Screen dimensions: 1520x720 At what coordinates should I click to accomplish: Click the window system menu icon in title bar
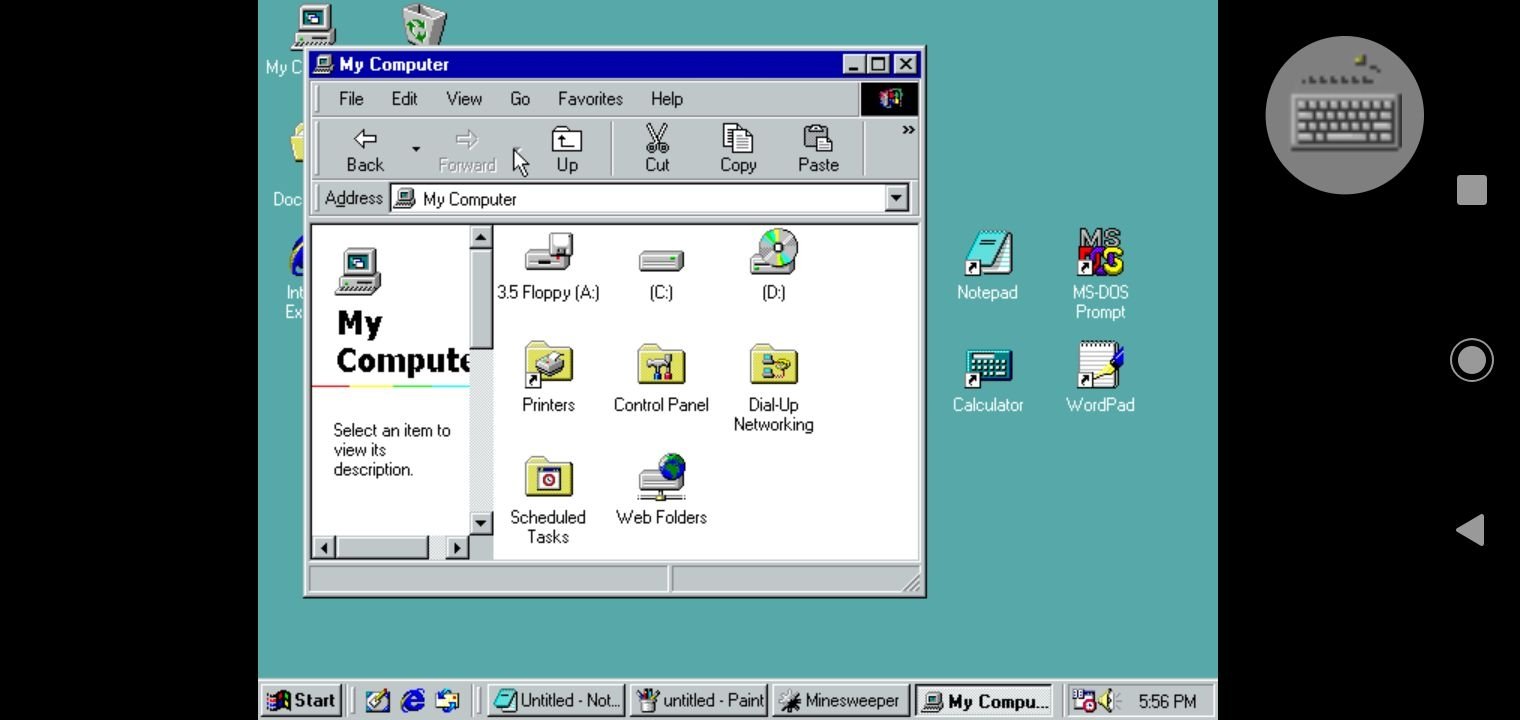click(322, 64)
